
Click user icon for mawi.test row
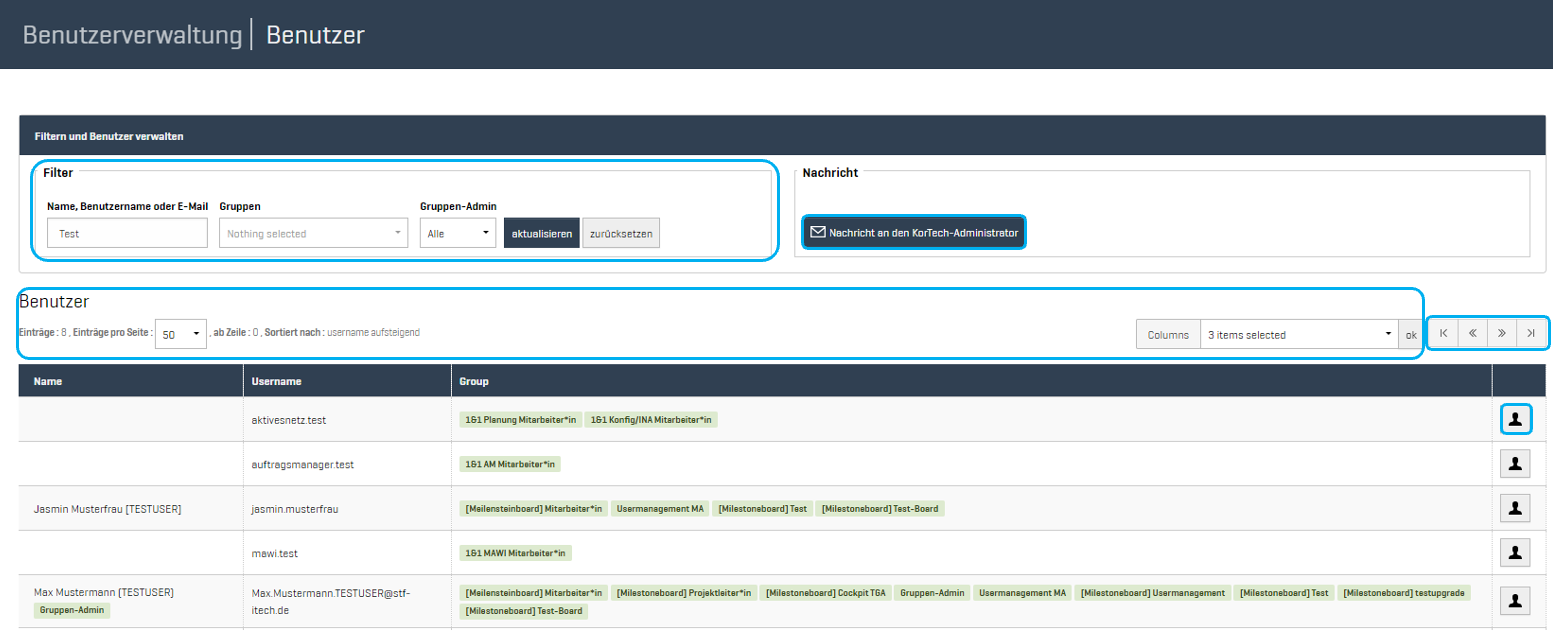pos(1515,552)
